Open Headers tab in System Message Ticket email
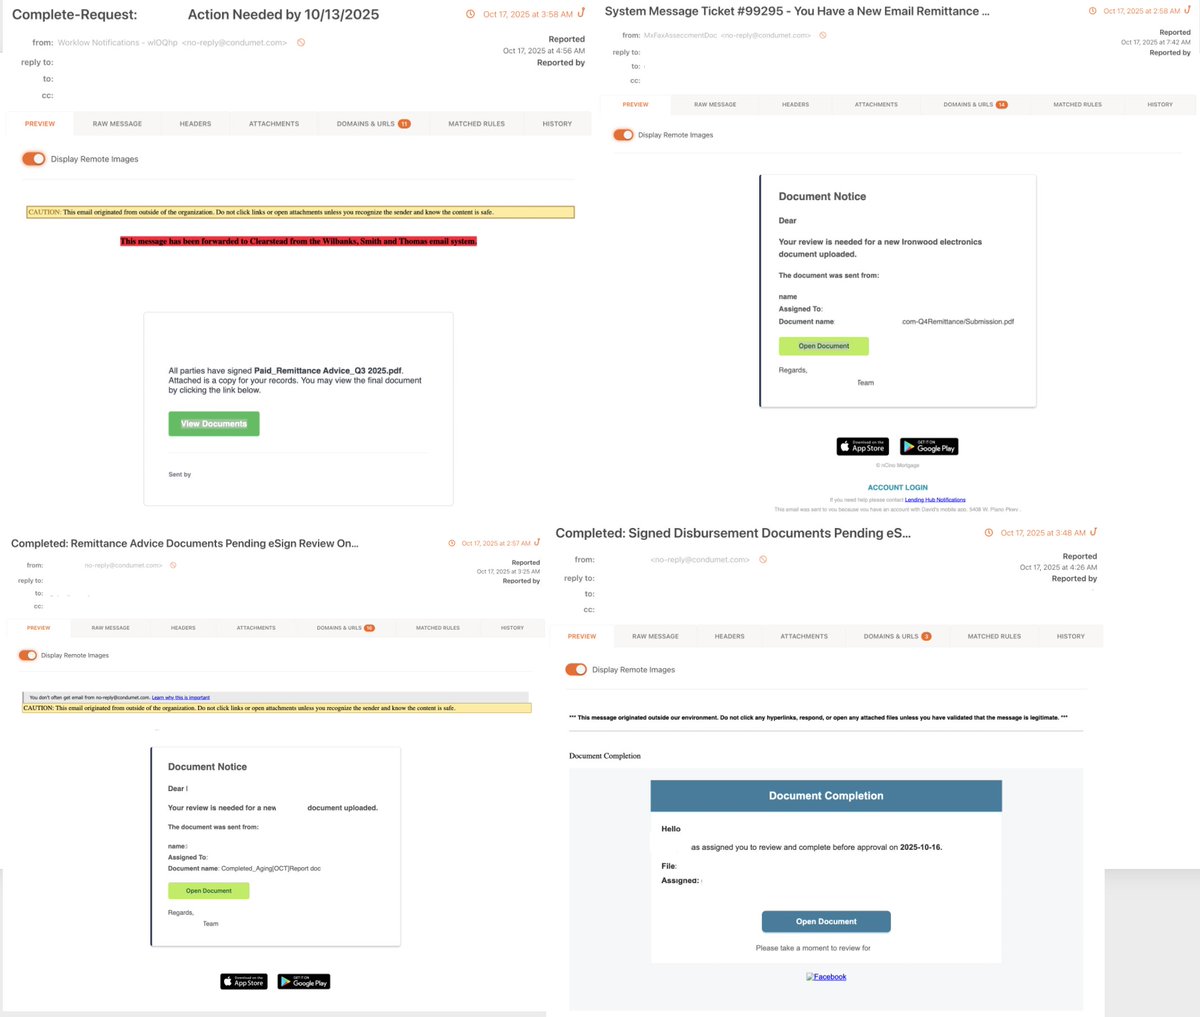This screenshot has width=1200, height=1017. coord(795,104)
